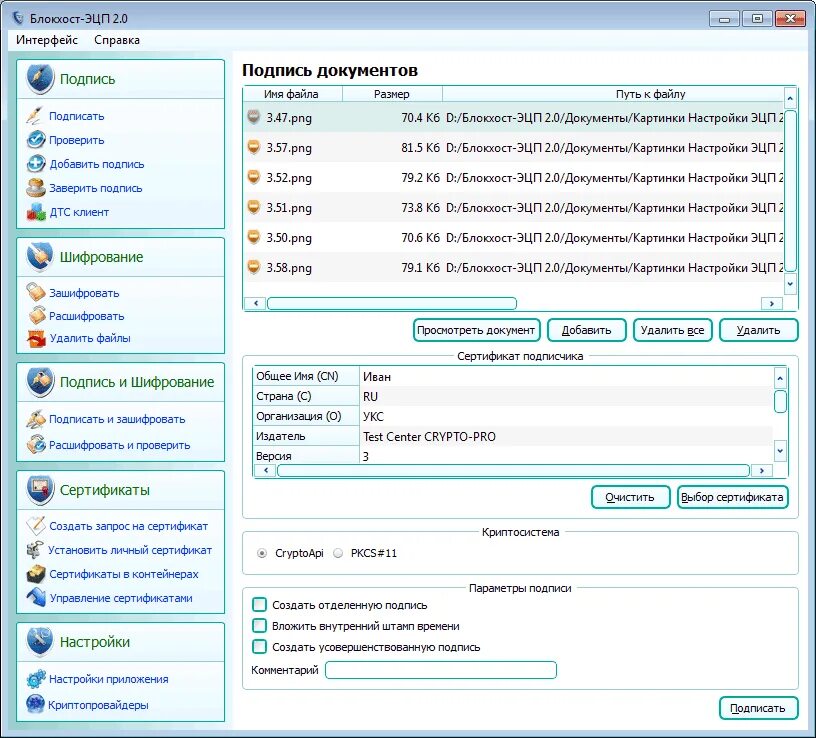Image resolution: width=816 pixels, height=738 pixels.
Task: Click the bottom Подписать button
Action: point(758,708)
